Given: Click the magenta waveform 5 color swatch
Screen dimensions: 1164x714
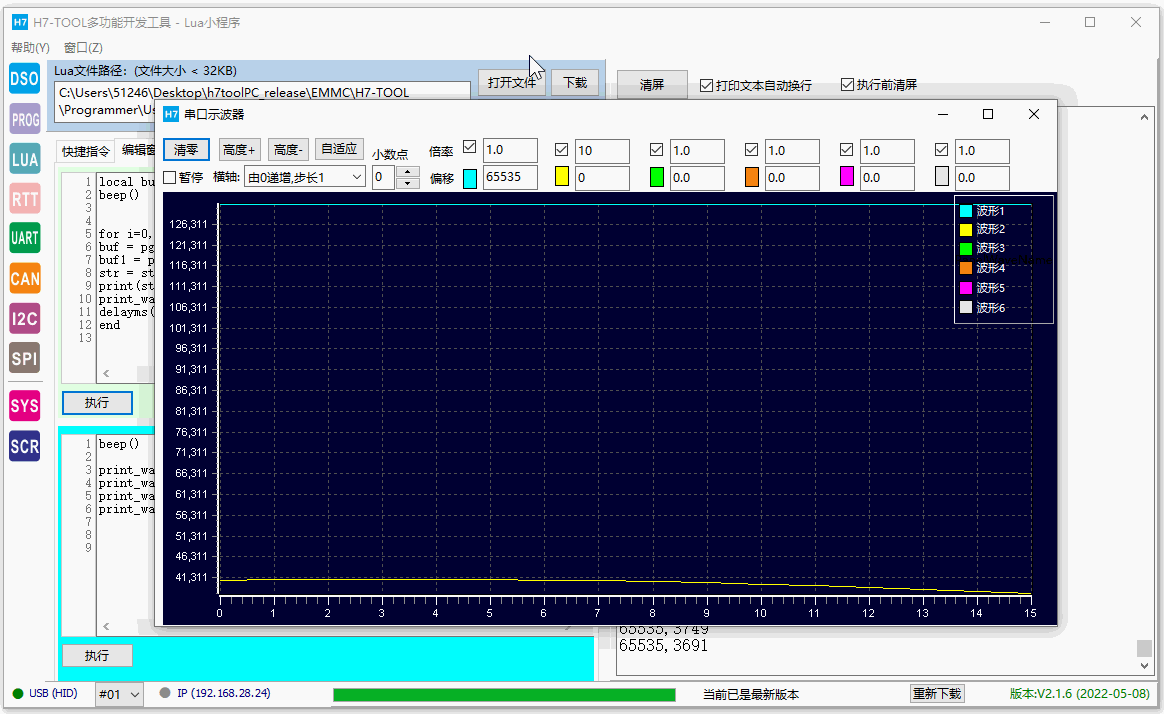Looking at the screenshot, I should click(x=847, y=177).
